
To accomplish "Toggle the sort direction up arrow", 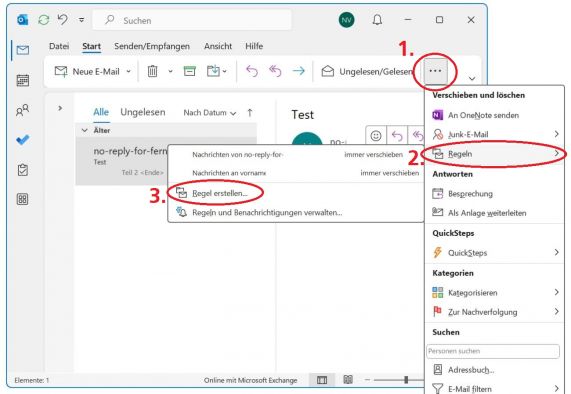I will 250,113.
